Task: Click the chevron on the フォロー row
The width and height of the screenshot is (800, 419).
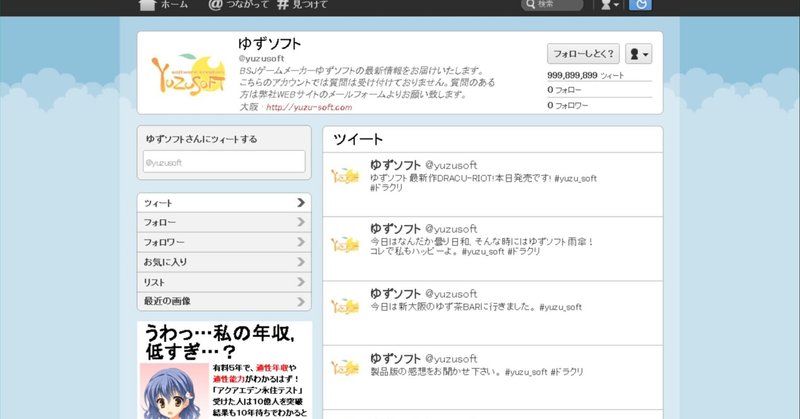Action: 301,222
